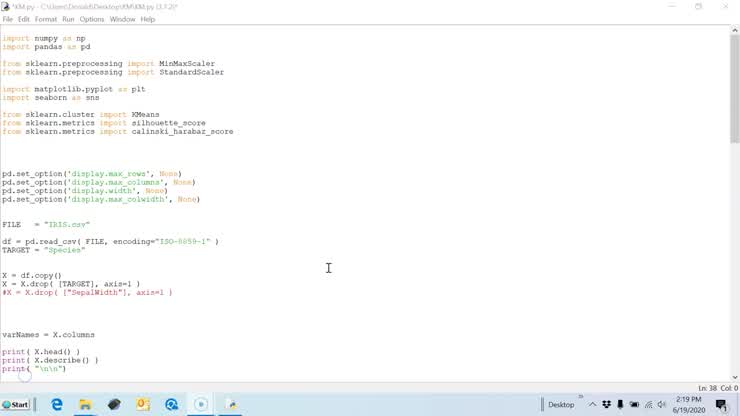Open the Format menu
Screen dimensions: 740x416
point(46,19)
